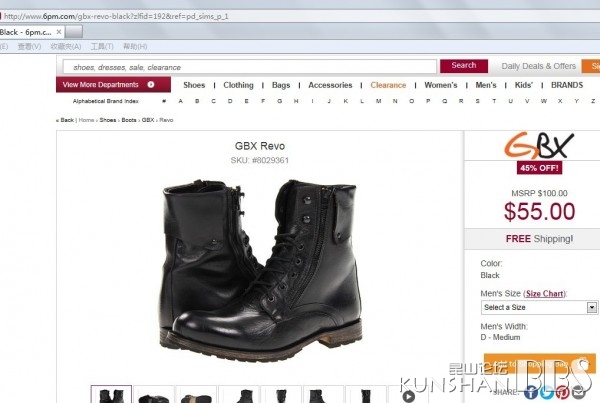Screen dimensions: 600x403
Task: Click Daily Deals & Offers link
Action: click(x=538, y=66)
